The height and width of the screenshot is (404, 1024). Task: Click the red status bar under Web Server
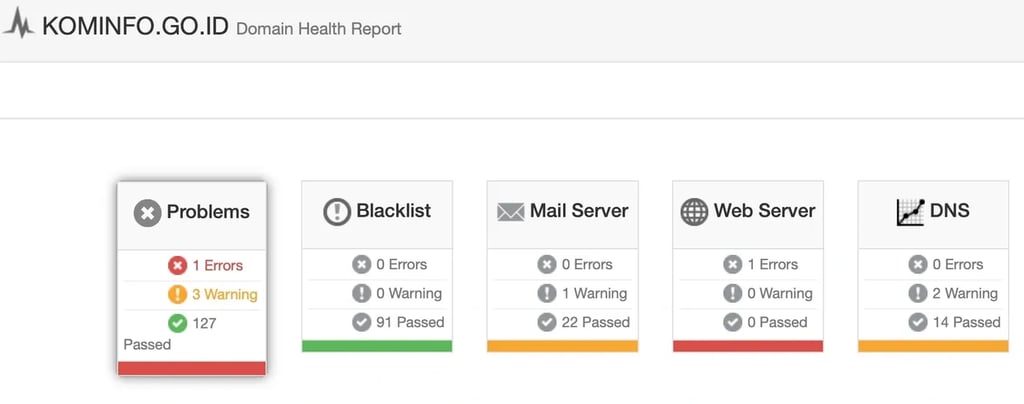[748, 346]
